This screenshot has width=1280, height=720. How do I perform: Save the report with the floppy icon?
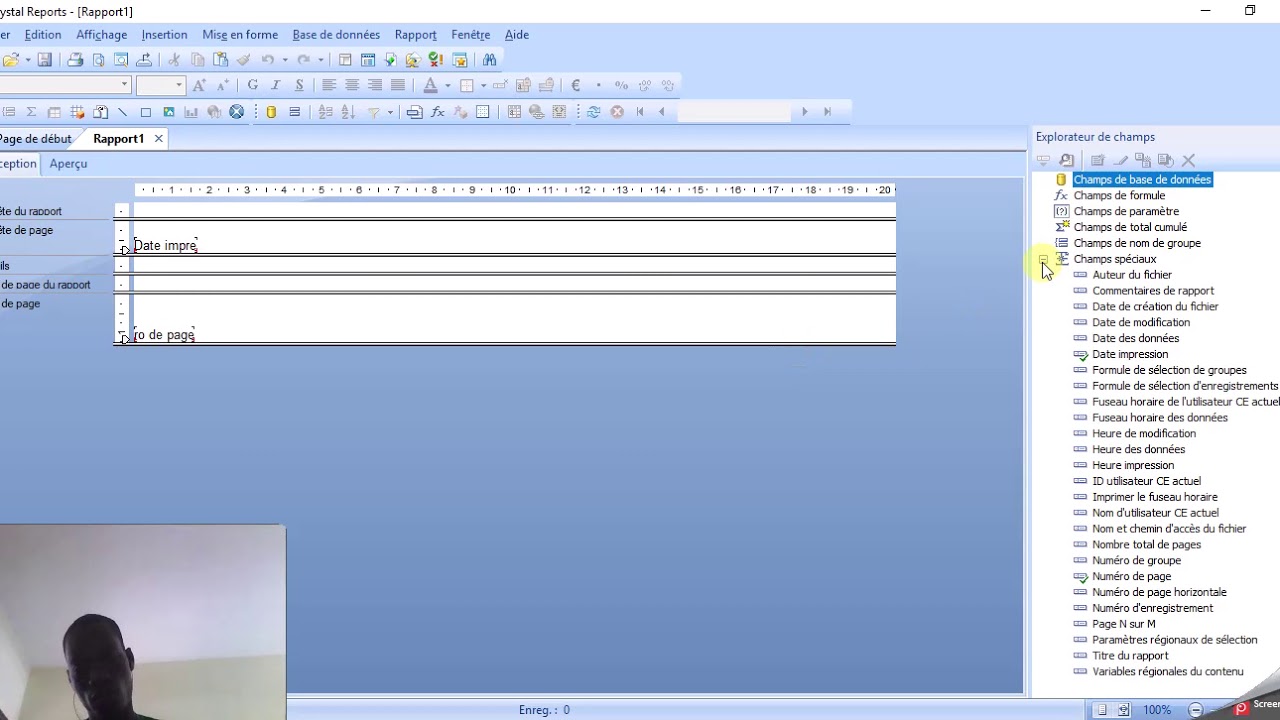pyautogui.click(x=44, y=60)
